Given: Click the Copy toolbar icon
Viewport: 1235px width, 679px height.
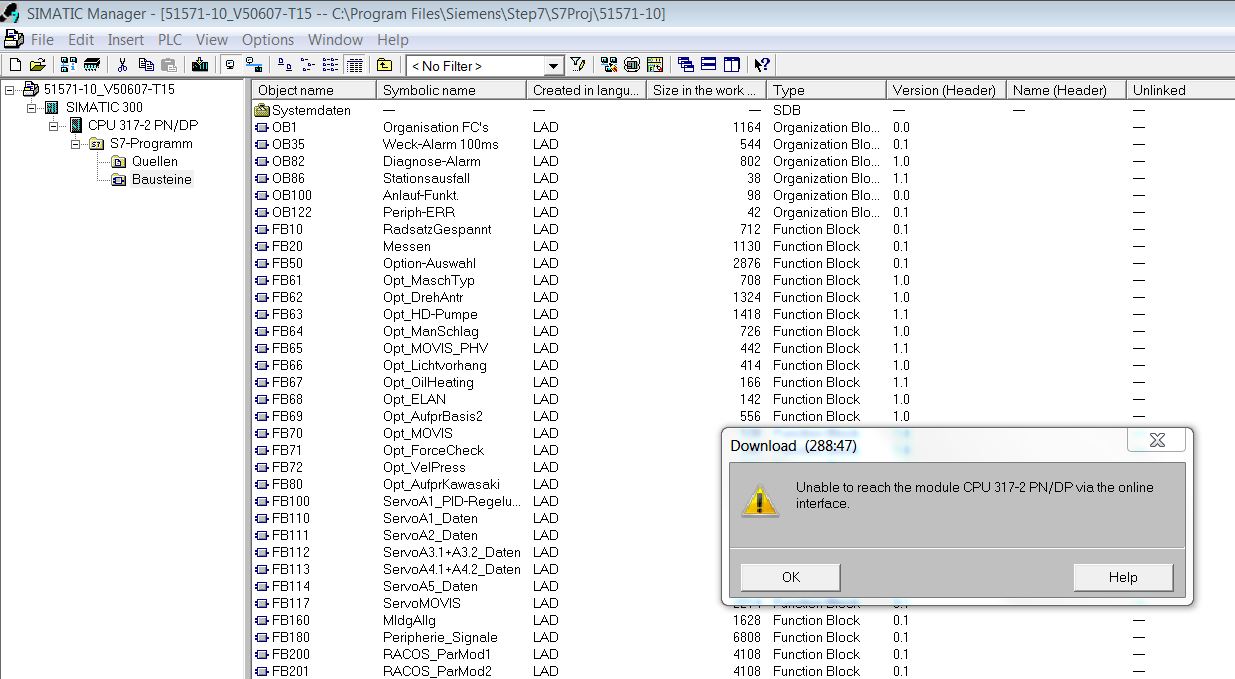Looking at the screenshot, I should (146, 65).
